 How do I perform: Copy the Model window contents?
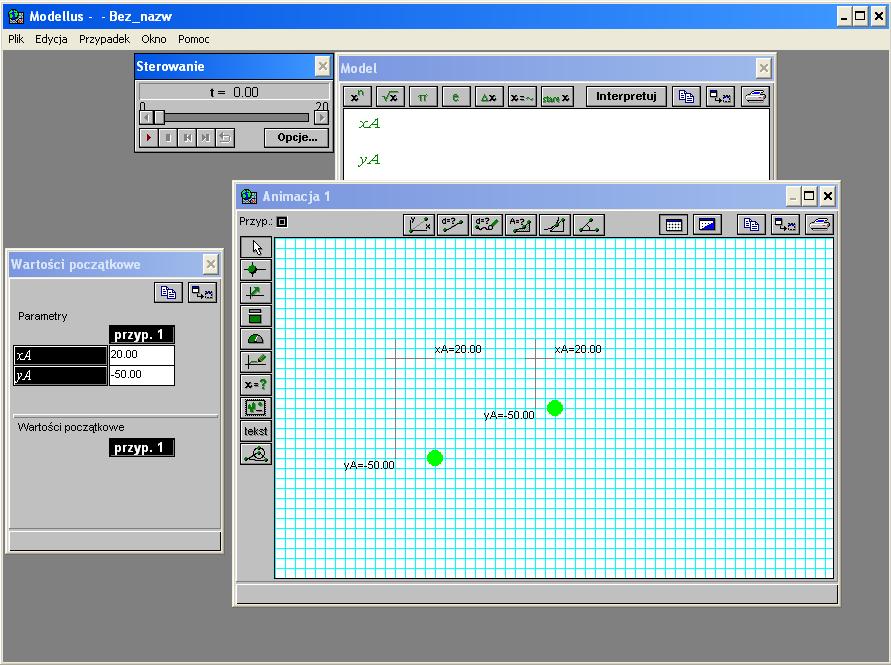[686, 97]
